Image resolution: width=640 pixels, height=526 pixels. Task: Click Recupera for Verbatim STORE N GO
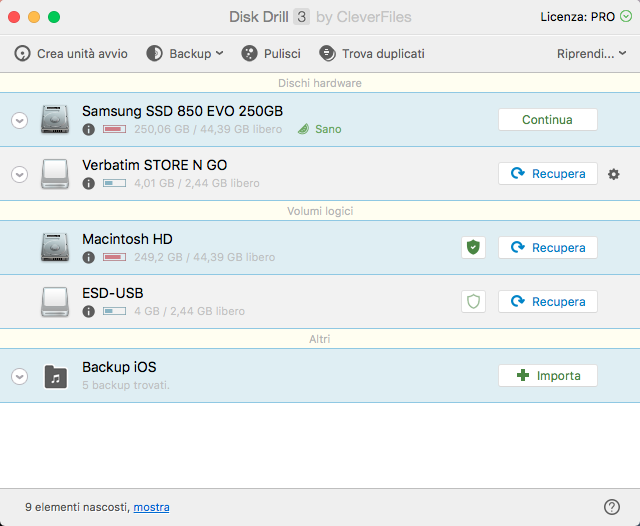(547, 174)
